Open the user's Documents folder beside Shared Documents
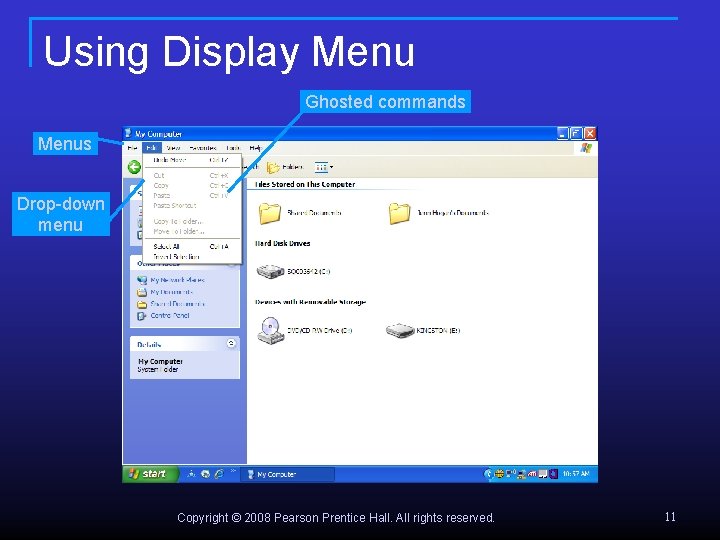 (399, 214)
